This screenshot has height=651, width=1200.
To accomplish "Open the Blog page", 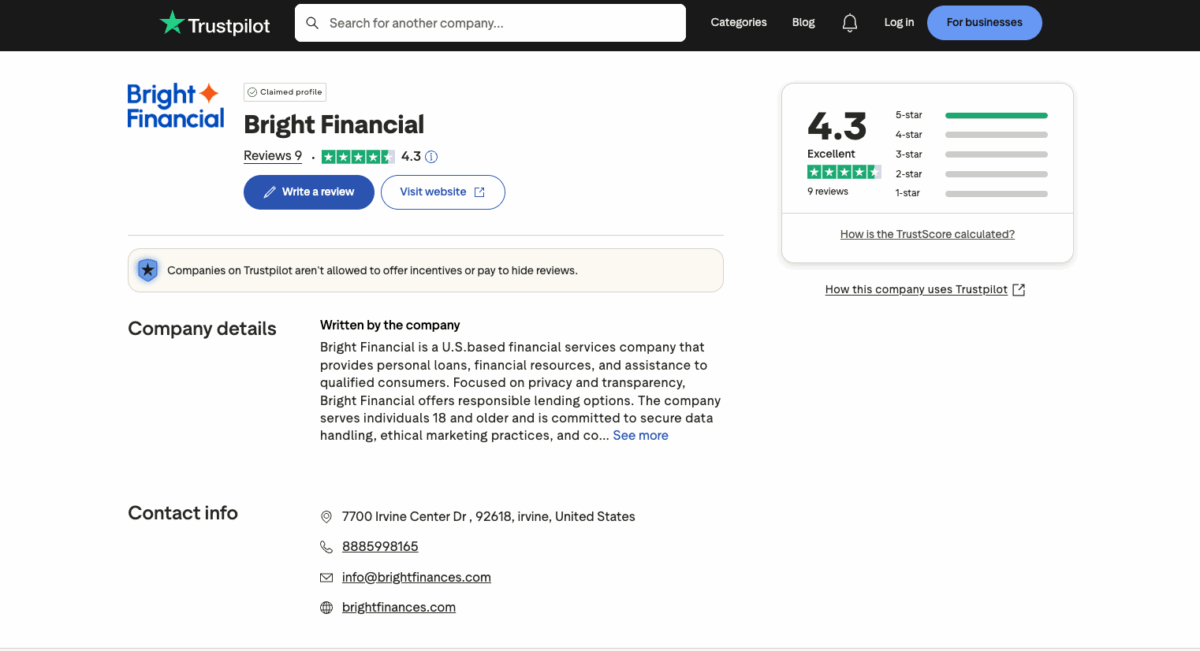I will coord(803,22).
